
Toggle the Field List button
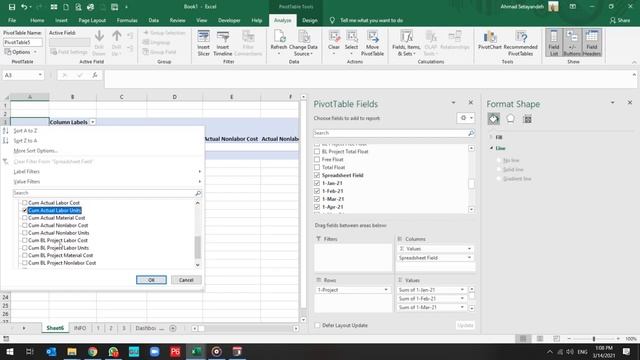coord(553,42)
